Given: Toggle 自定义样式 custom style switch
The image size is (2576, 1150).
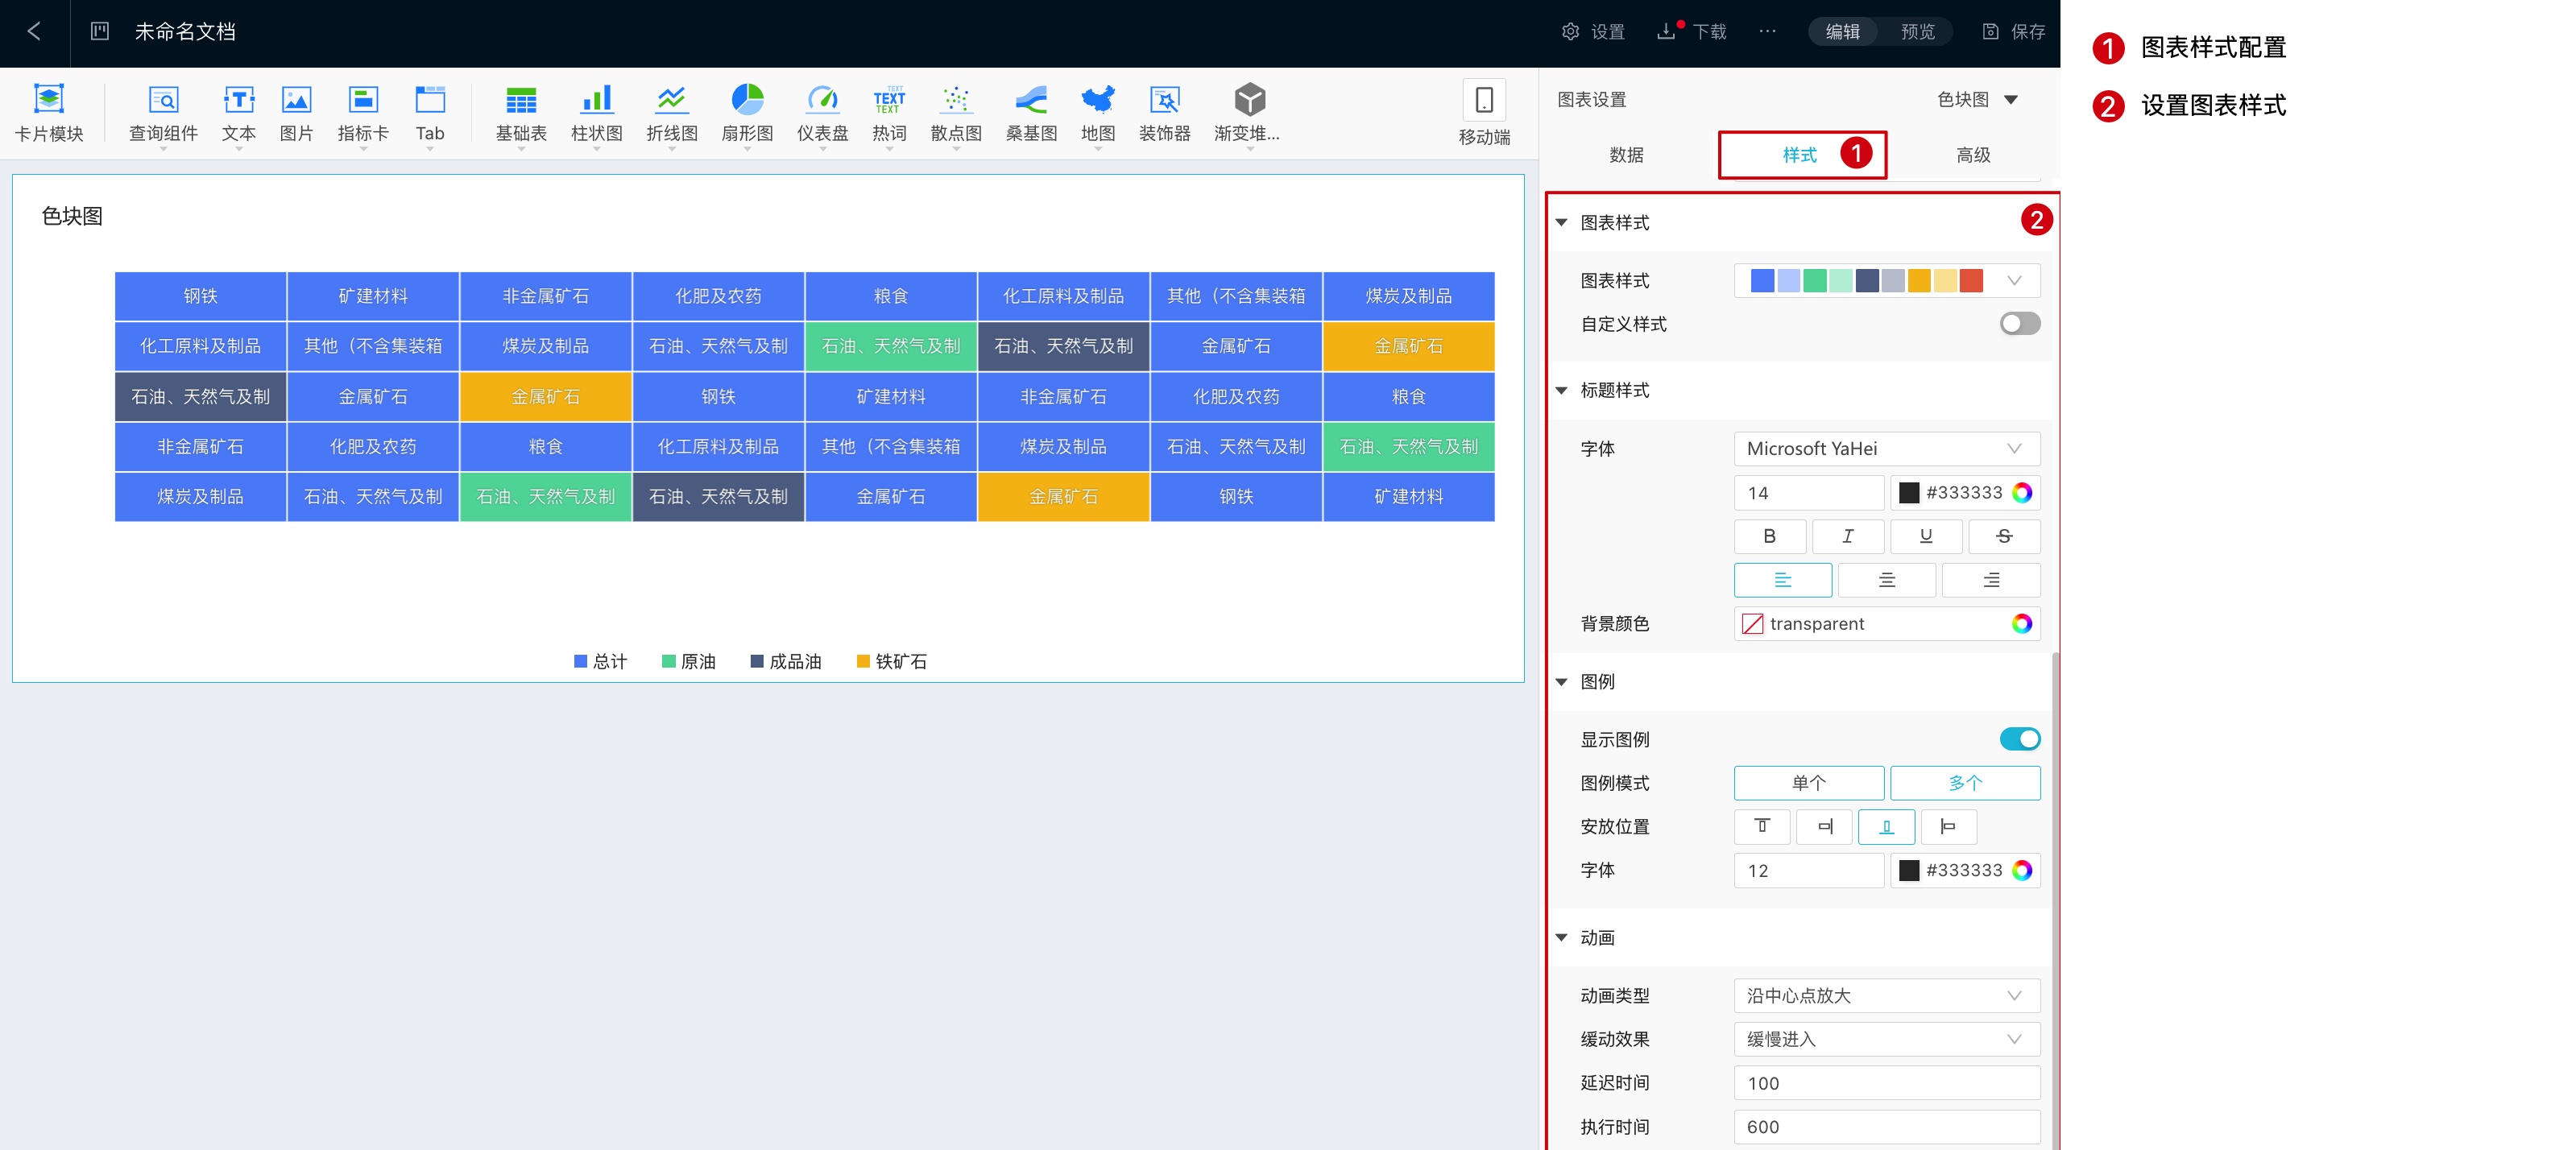Looking at the screenshot, I should pos(2019,323).
